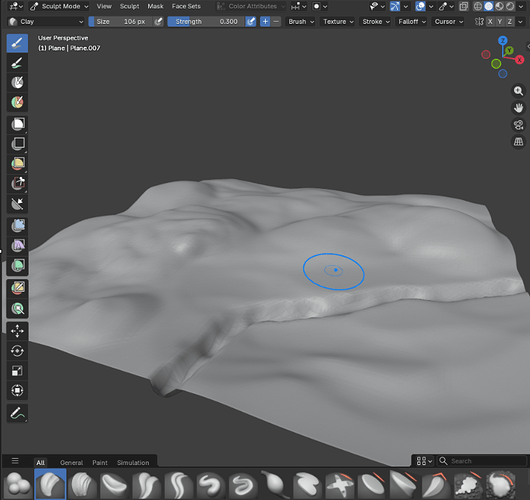Open the Clay brush selector dropdown

(x=46, y=22)
